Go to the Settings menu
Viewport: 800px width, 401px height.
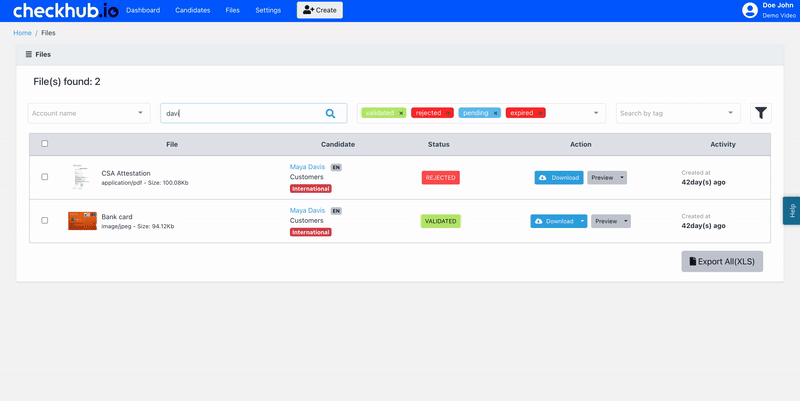point(268,10)
